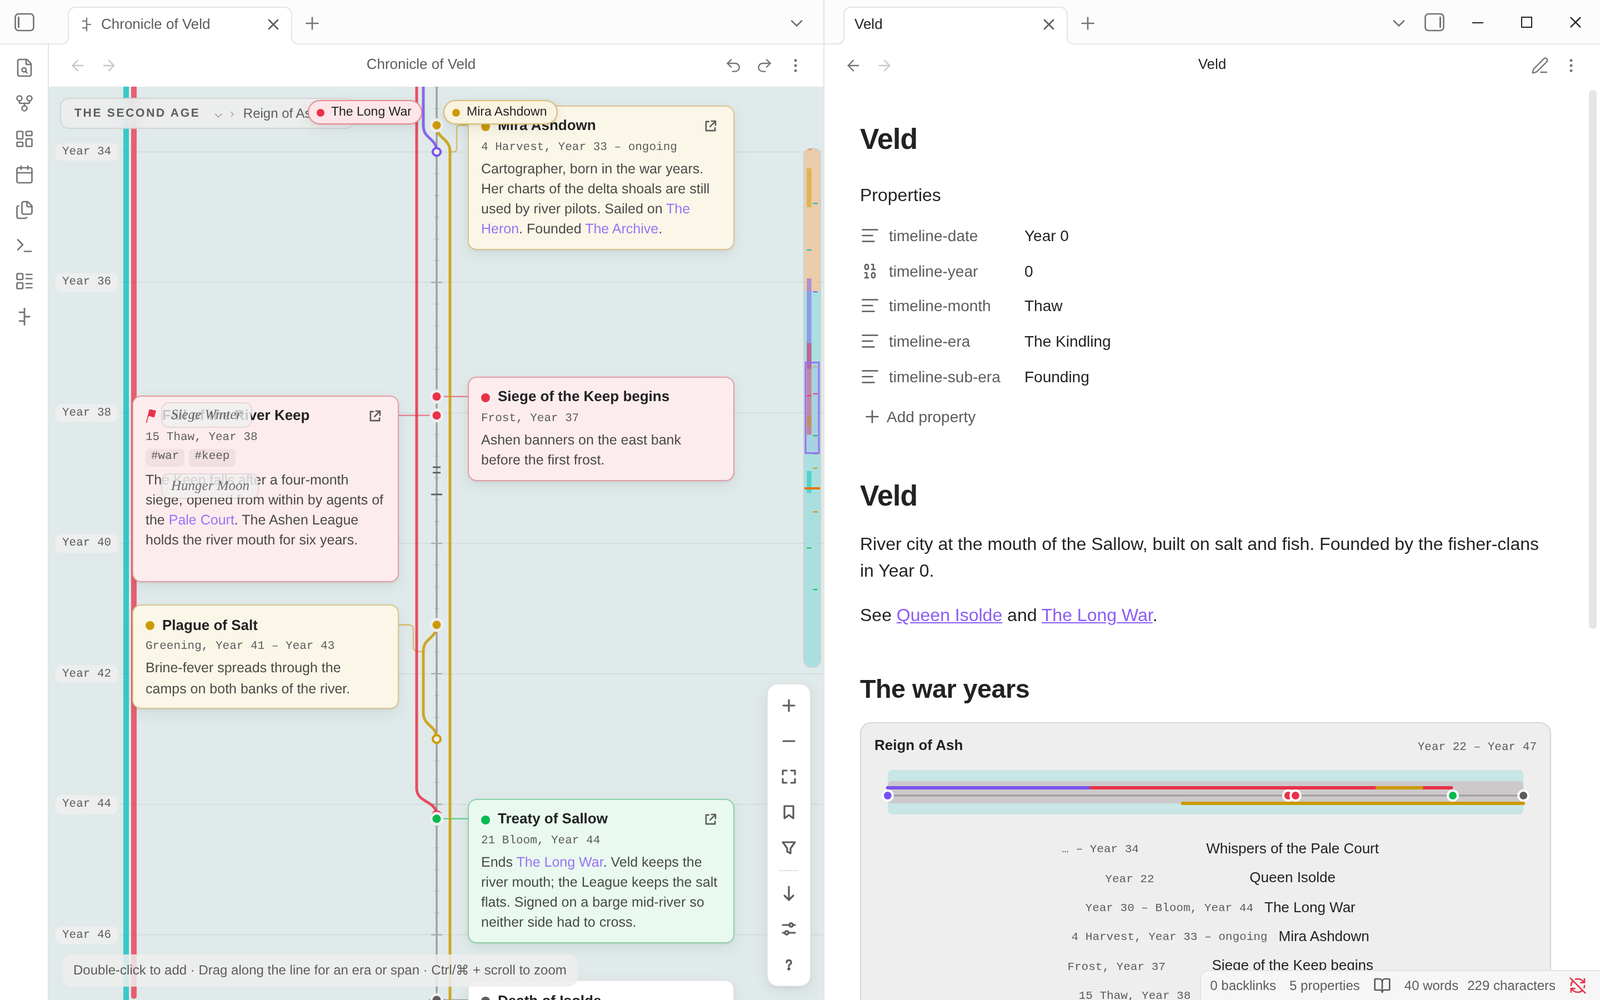1600x1000 pixels.
Task: Open timeline help question mark
Action: 789,965
